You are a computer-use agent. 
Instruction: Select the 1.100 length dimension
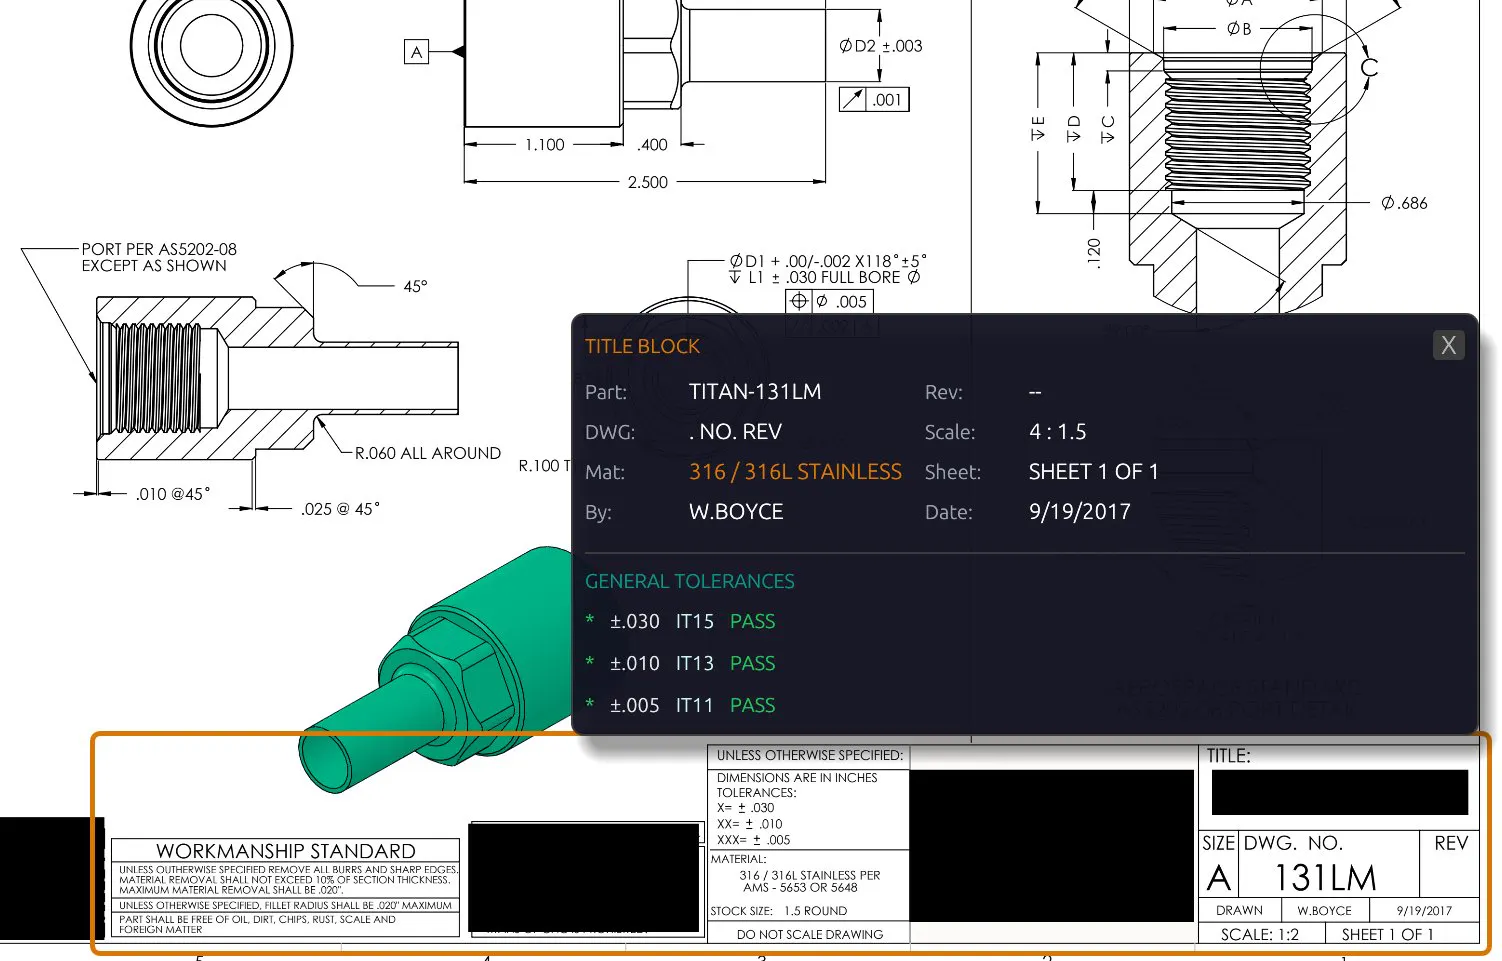pyautogui.click(x=545, y=145)
